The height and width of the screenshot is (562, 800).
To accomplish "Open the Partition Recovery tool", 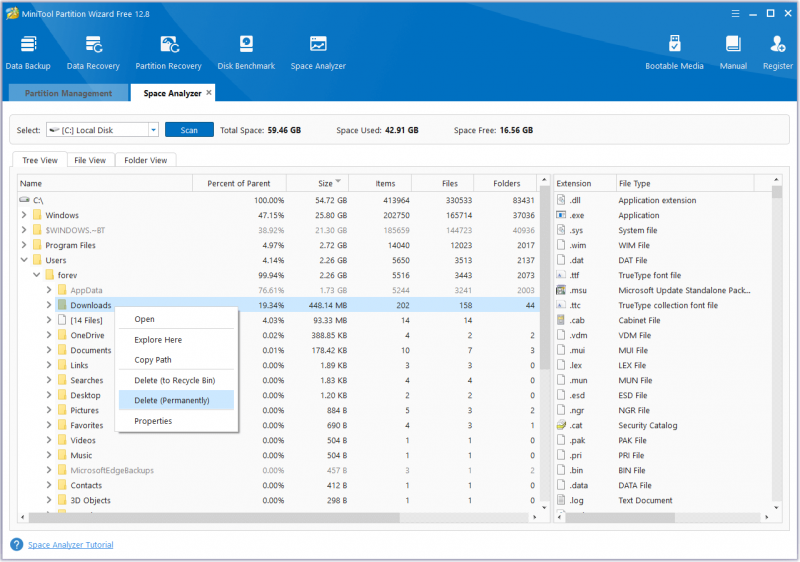I will coord(168,53).
